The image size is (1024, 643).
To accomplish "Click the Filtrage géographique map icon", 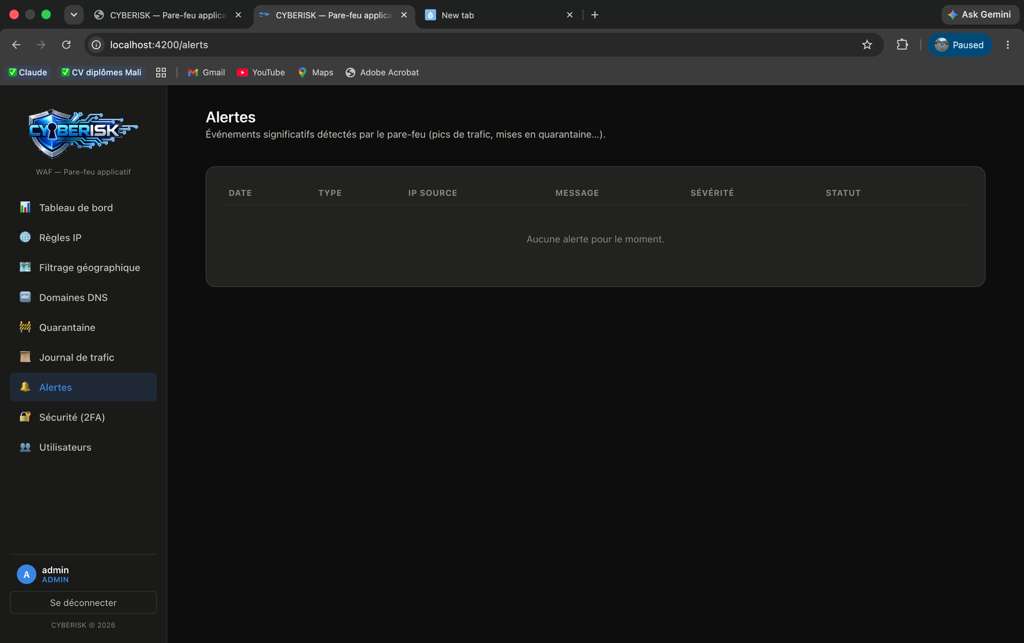I will pos(25,267).
